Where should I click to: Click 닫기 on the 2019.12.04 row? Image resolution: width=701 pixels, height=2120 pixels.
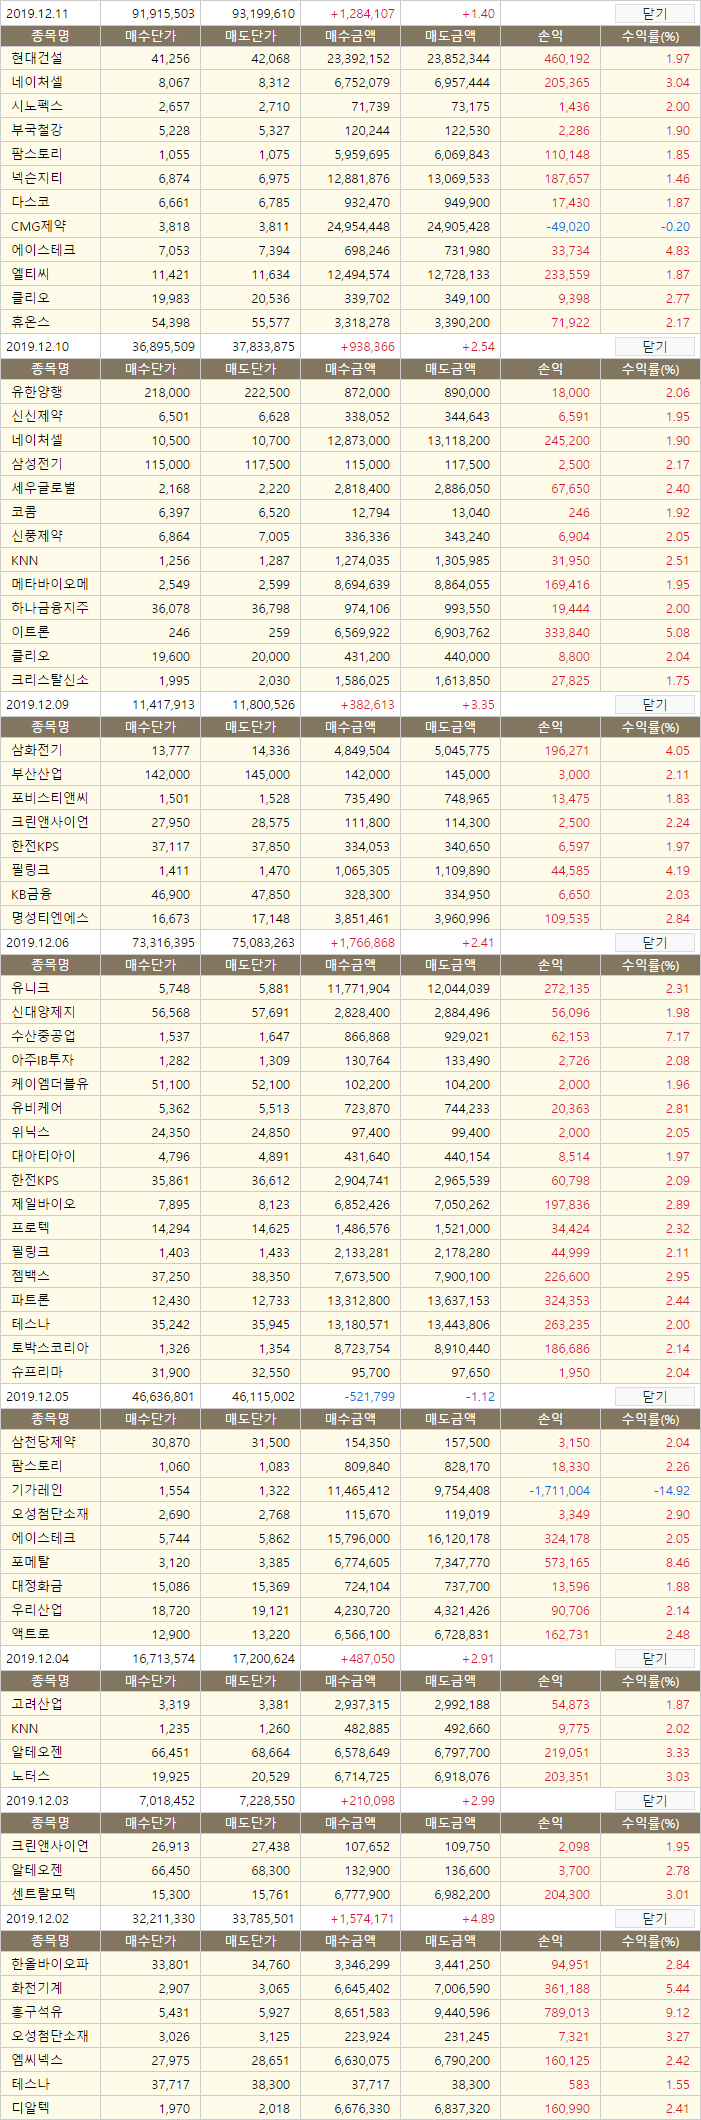coord(654,1658)
